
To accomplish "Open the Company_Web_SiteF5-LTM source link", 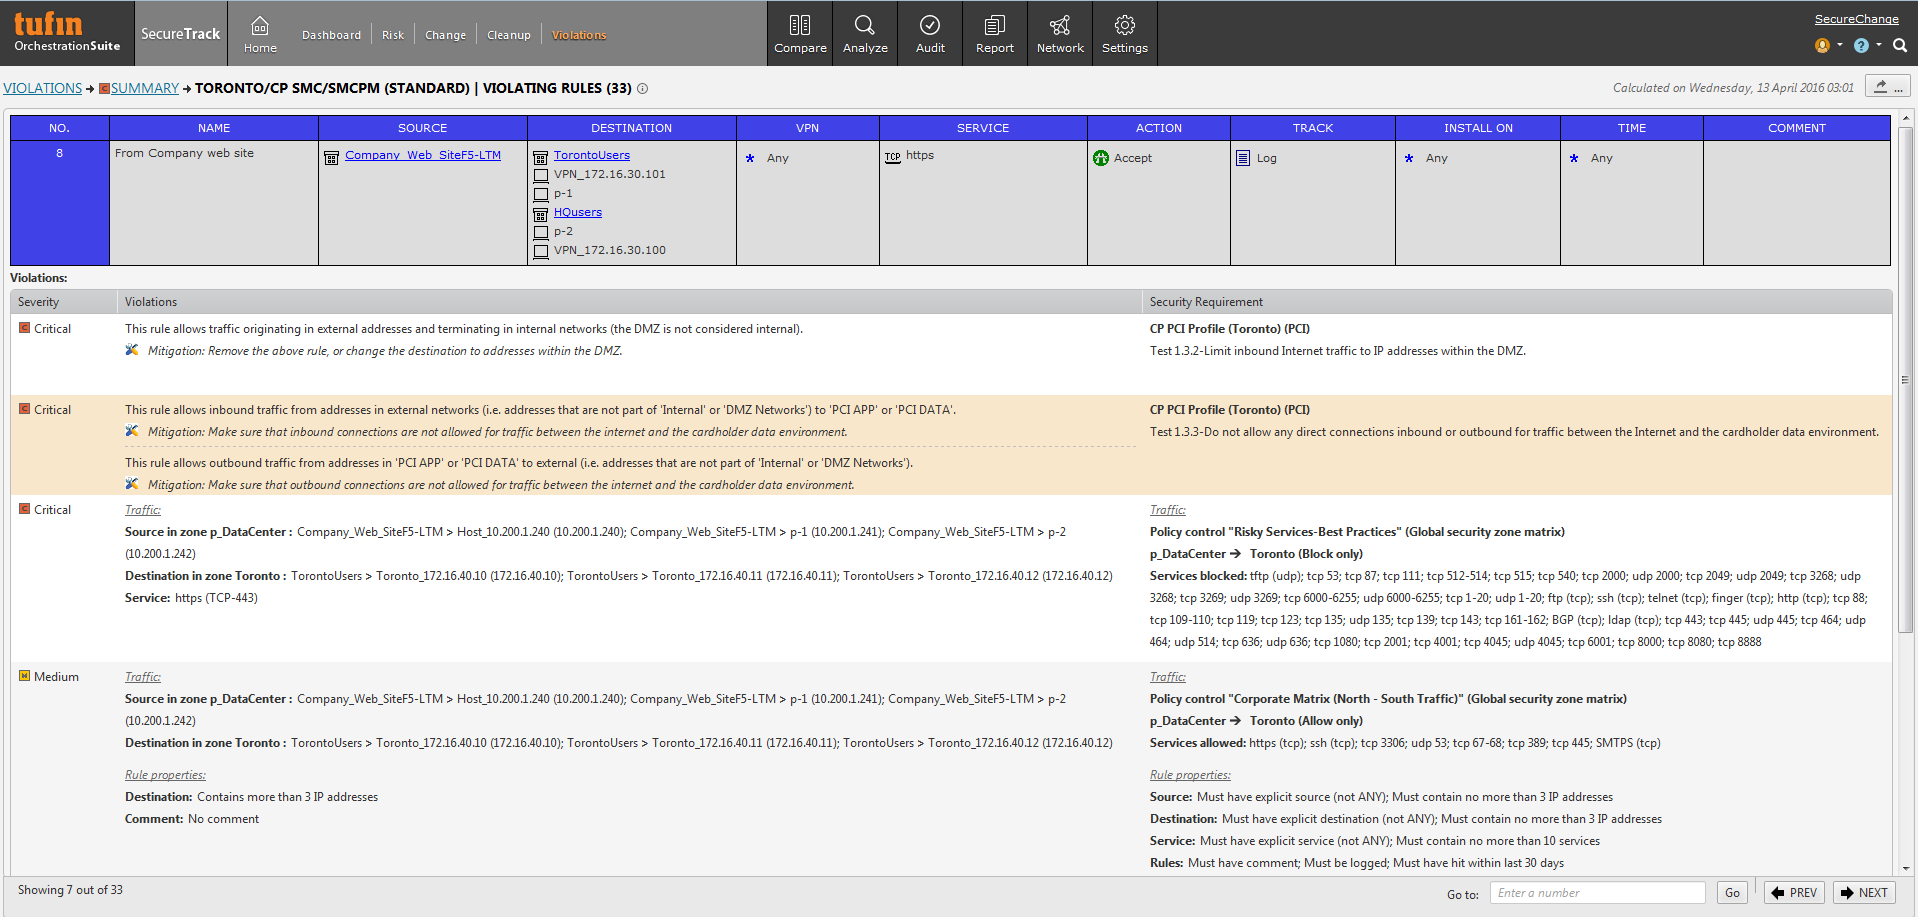I will point(423,155).
